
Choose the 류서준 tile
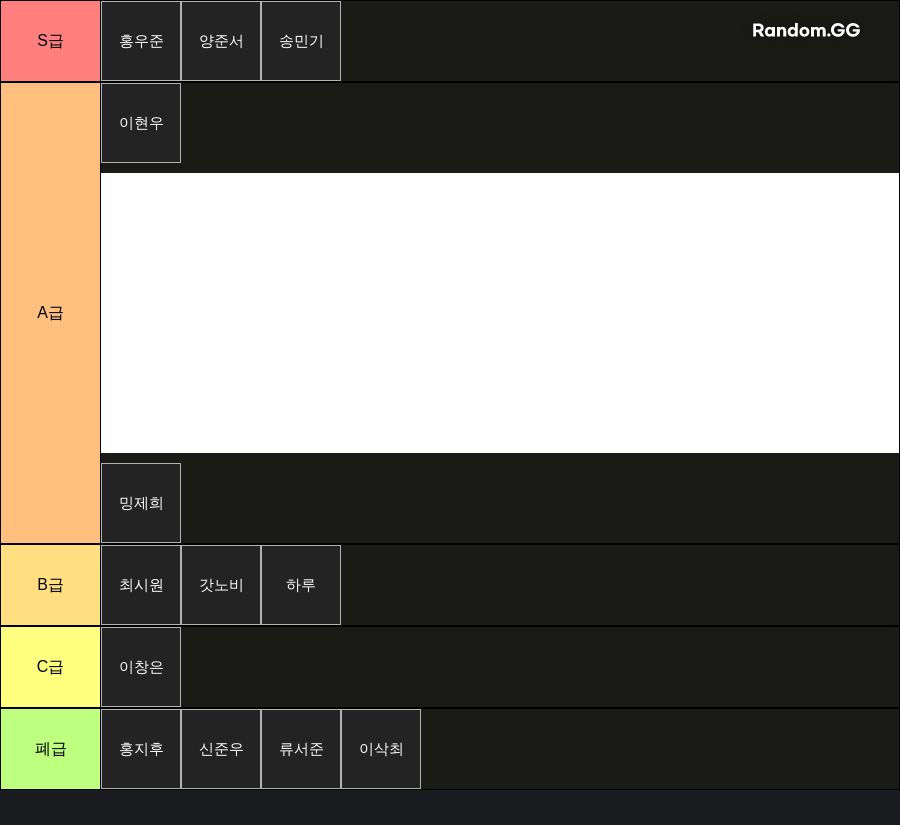(x=301, y=749)
